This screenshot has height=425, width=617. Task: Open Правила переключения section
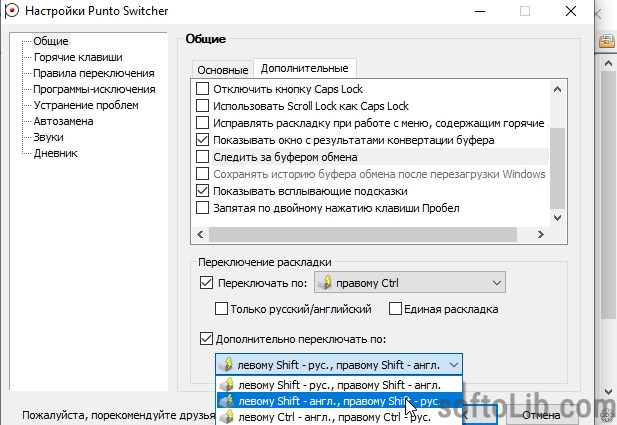tap(94, 73)
